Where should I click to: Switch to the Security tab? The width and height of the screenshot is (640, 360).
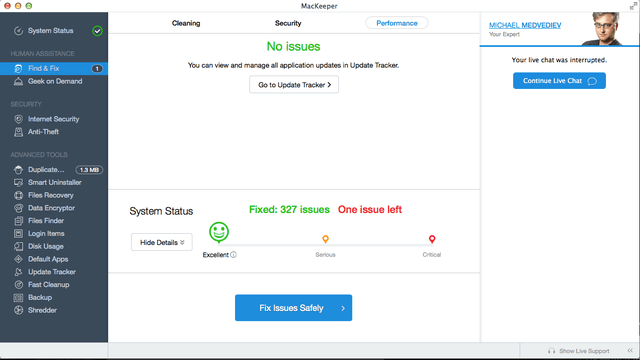point(288,23)
